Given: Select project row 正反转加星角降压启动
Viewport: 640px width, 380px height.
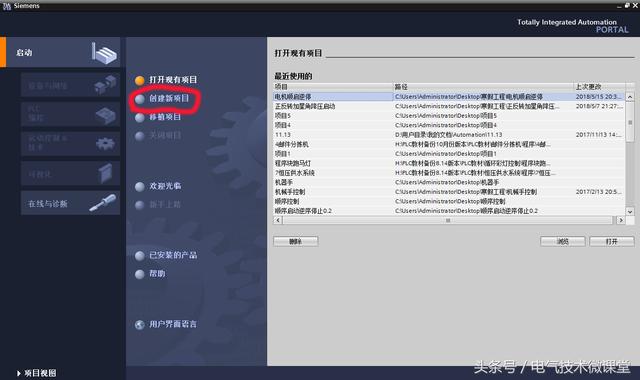Looking at the screenshot, I should (x=449, y=106).
